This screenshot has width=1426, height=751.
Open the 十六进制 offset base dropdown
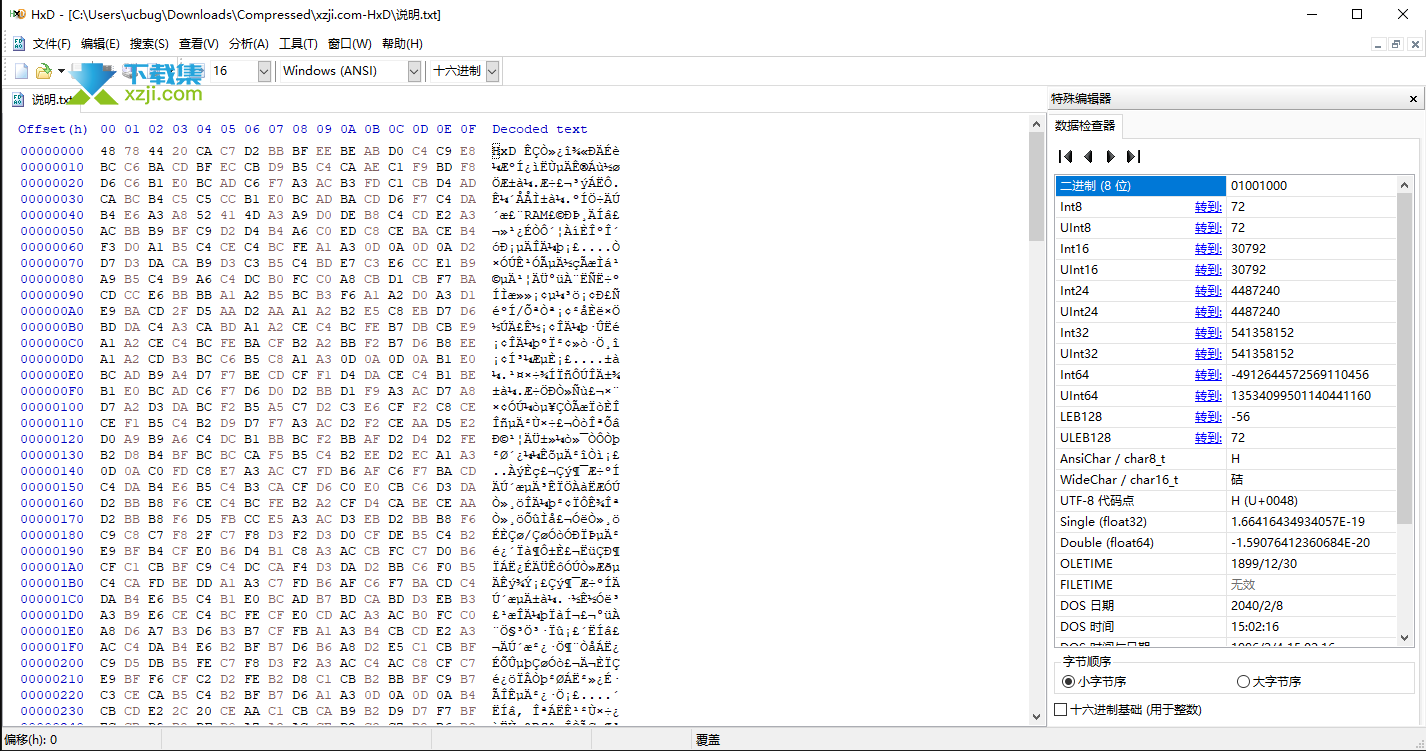(492, 71)
